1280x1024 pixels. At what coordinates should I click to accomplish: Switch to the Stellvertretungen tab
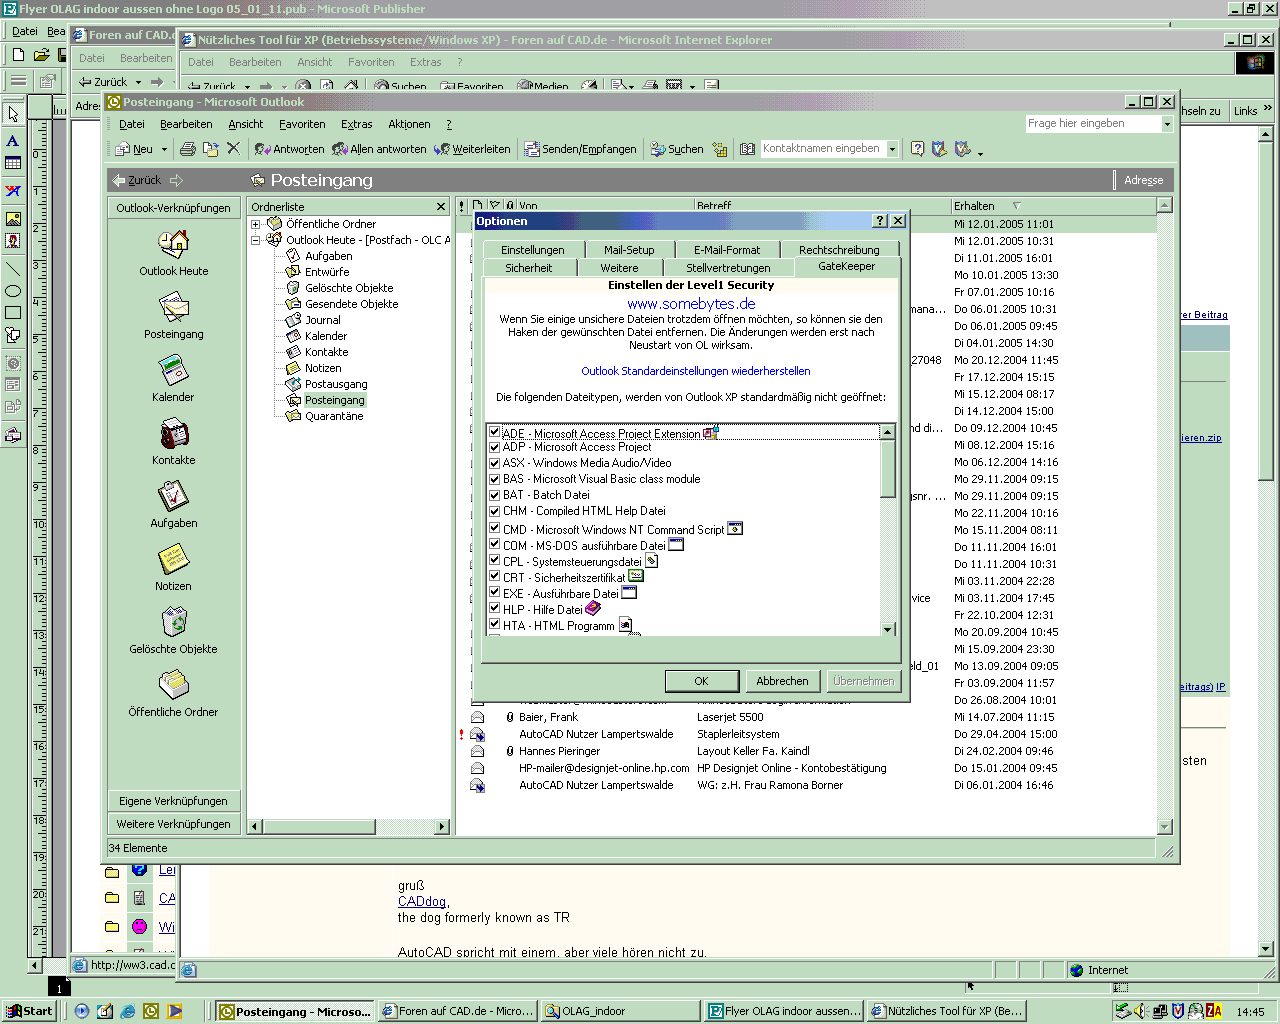pos(728,268)
